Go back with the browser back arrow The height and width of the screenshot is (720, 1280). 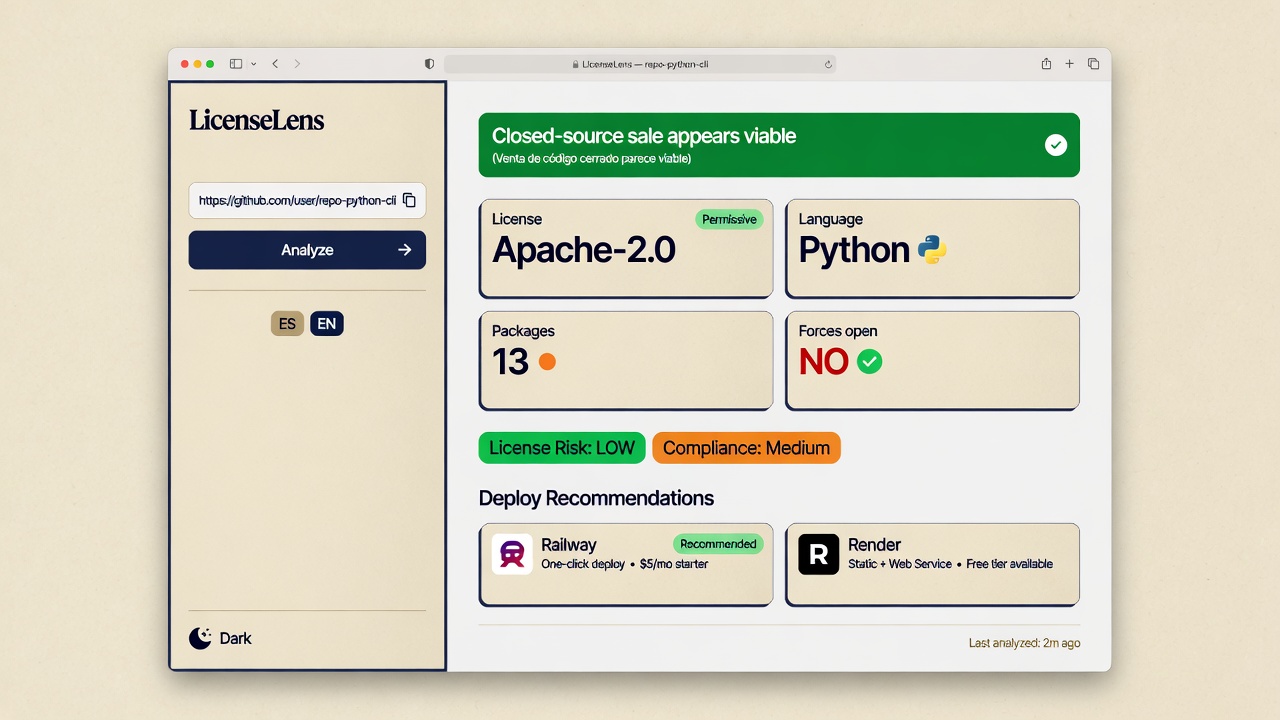tap(275, 64)
